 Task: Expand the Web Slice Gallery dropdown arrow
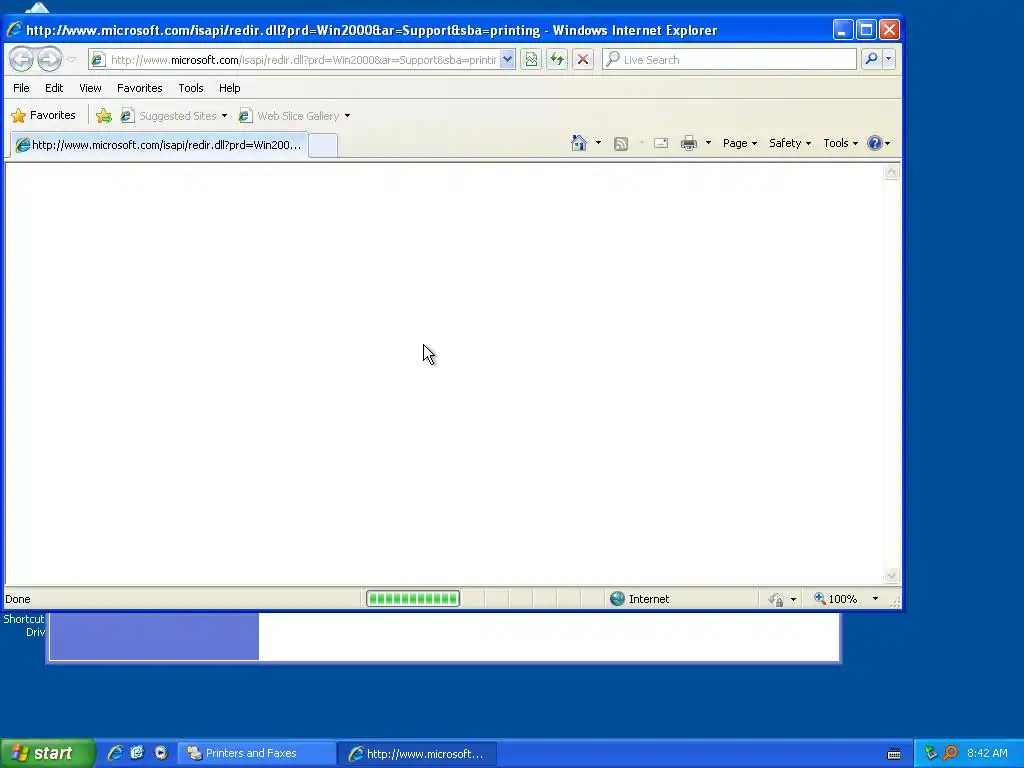(347, 116)
